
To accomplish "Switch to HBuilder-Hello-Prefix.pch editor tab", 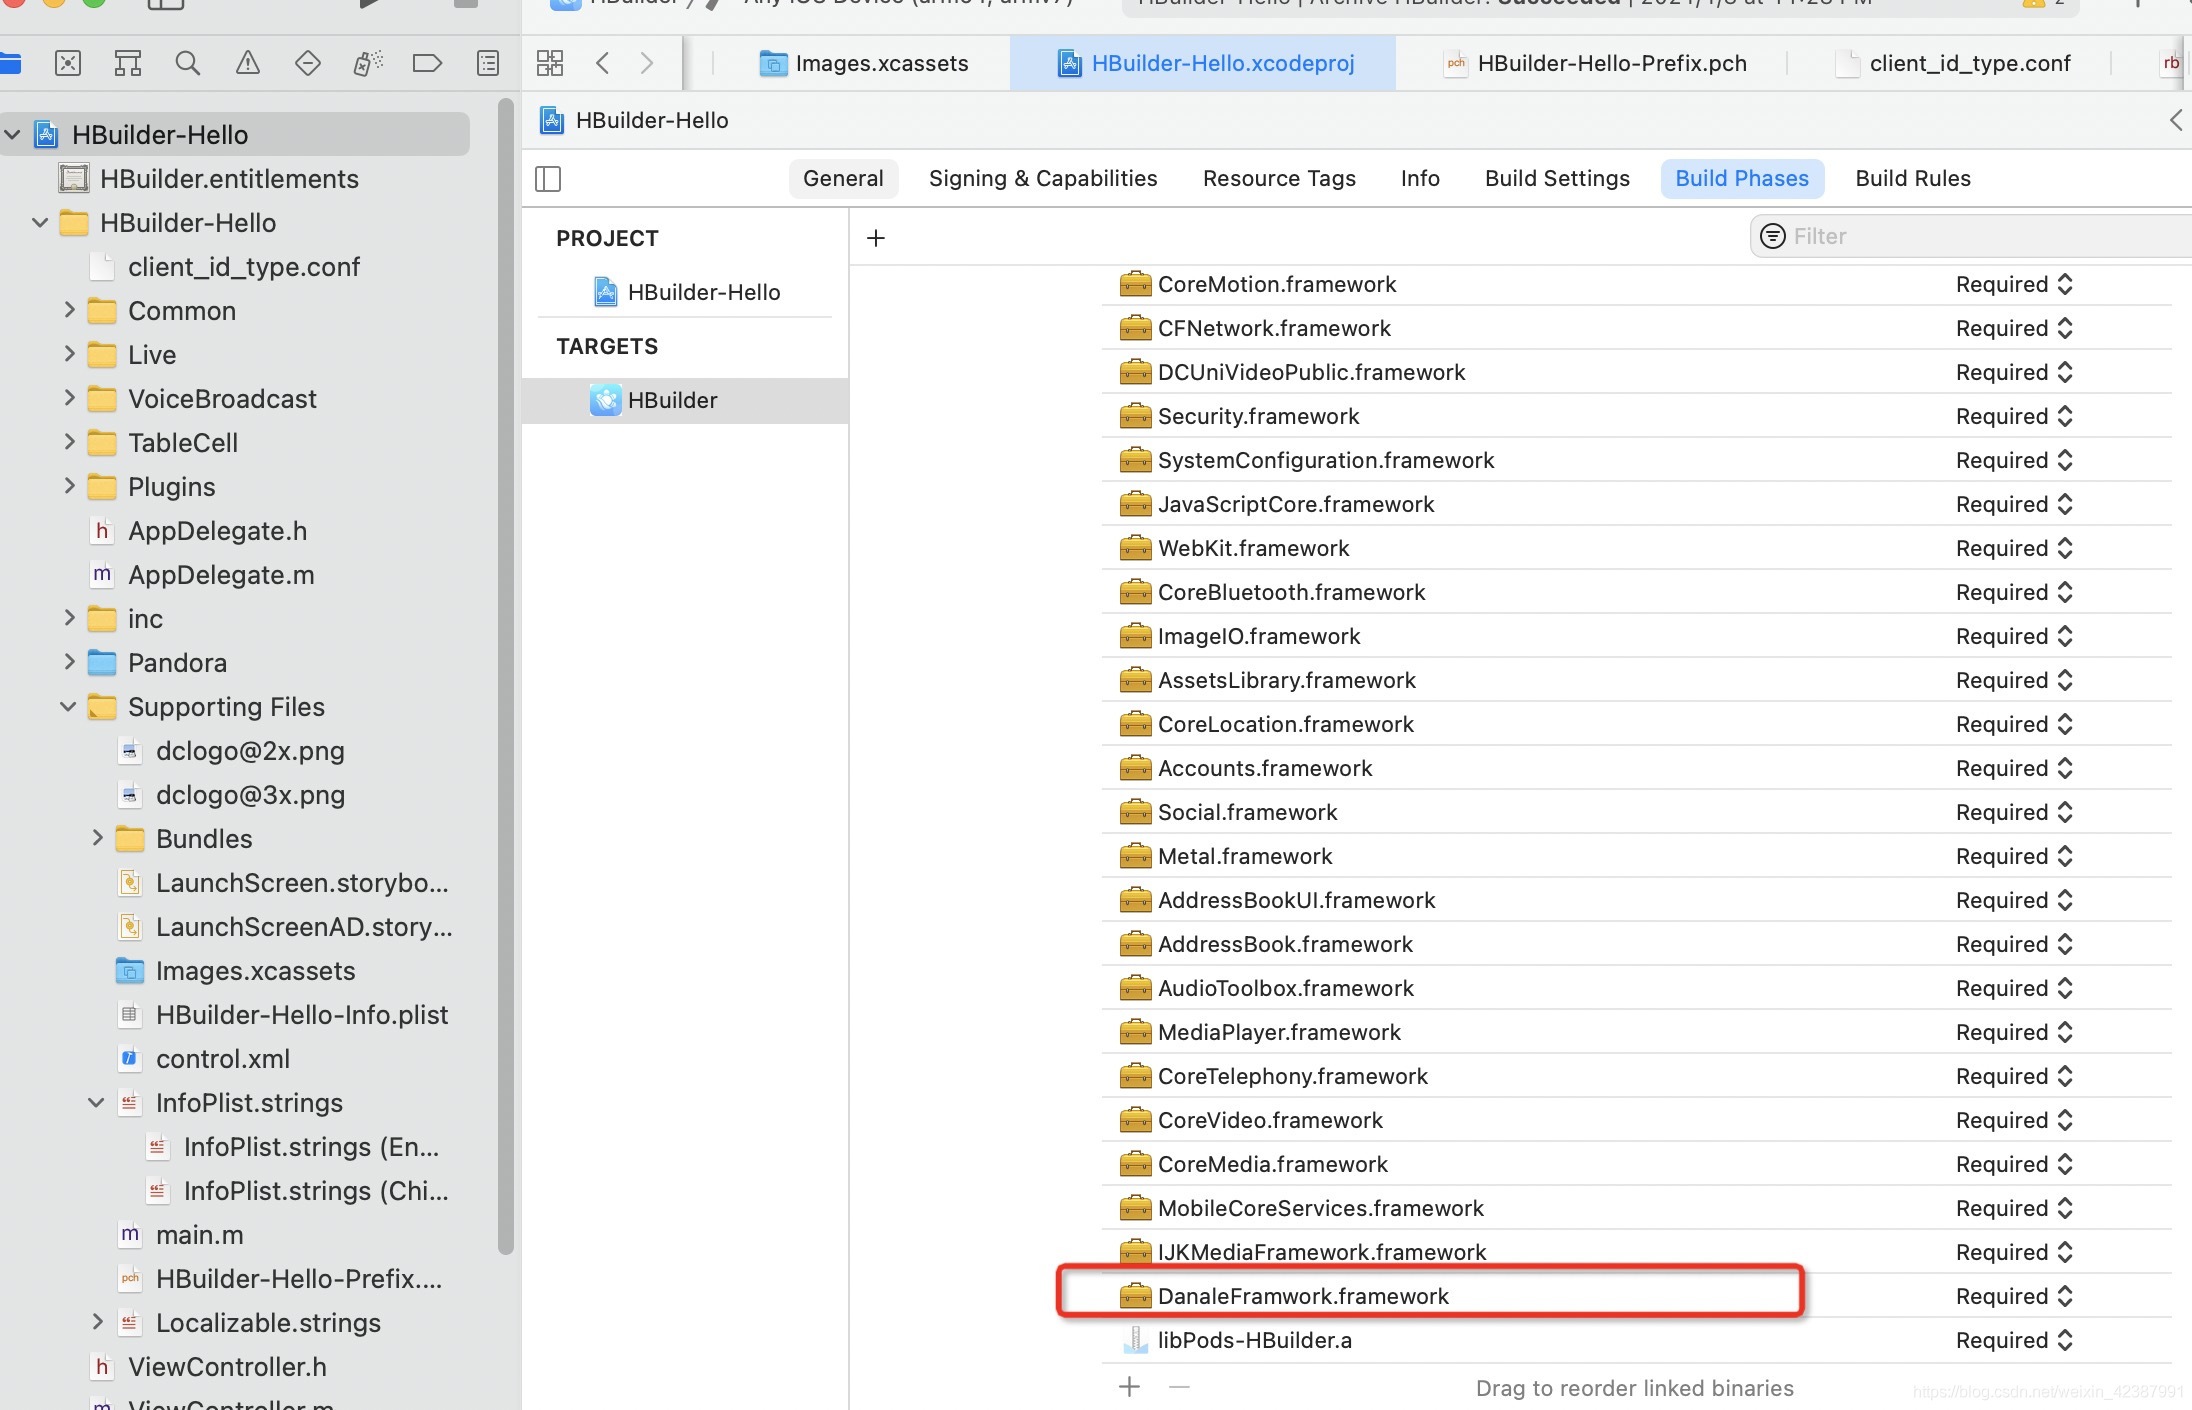I will point(1594,63).
